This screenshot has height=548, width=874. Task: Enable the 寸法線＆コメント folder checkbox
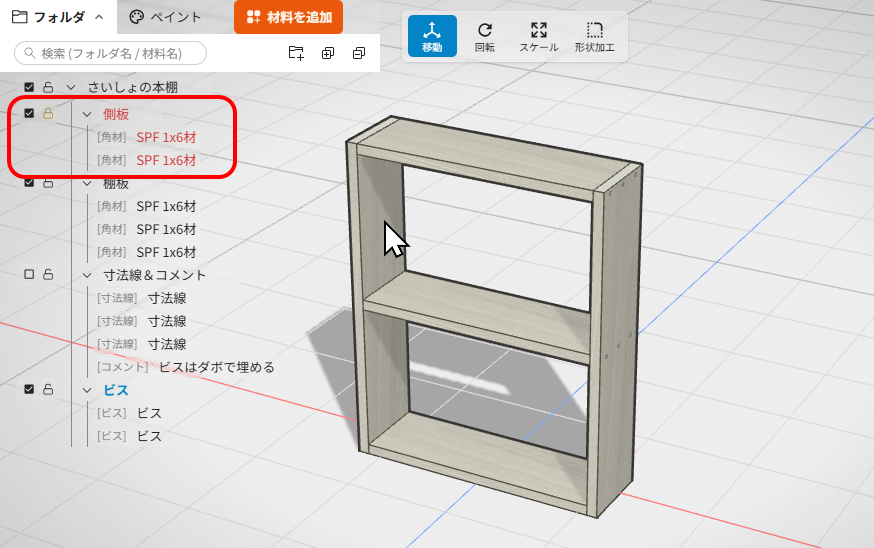(29, 274)
